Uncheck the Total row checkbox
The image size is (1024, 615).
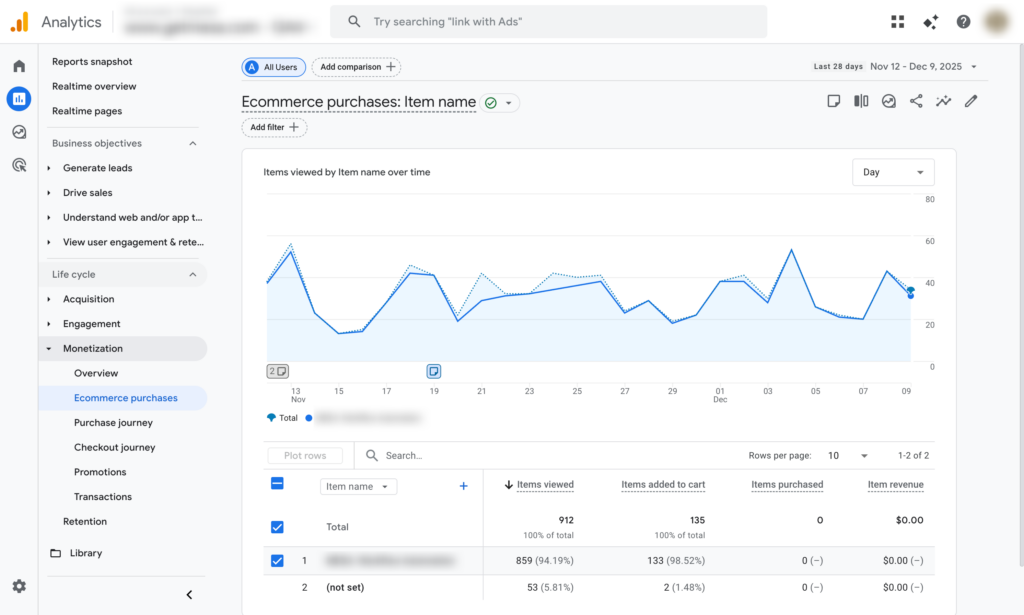[277, 527]
